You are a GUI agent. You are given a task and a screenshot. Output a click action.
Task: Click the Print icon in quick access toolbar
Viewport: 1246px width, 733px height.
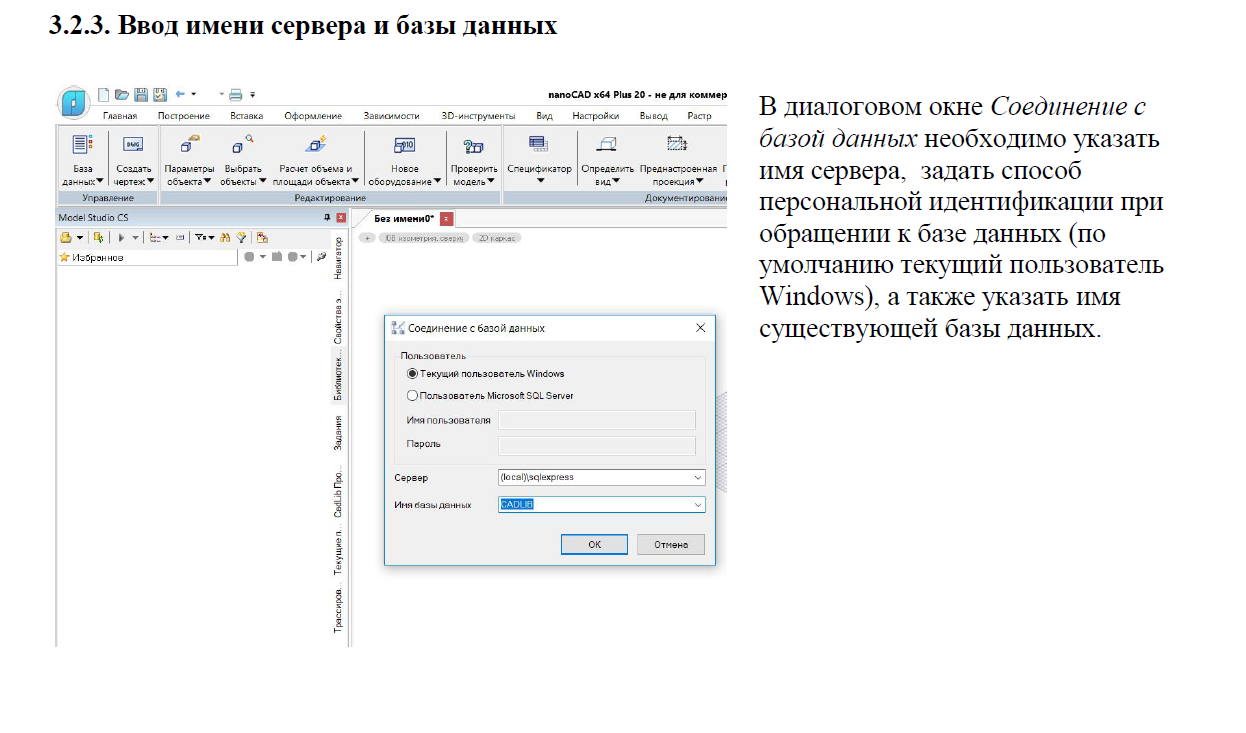(236, 95)
